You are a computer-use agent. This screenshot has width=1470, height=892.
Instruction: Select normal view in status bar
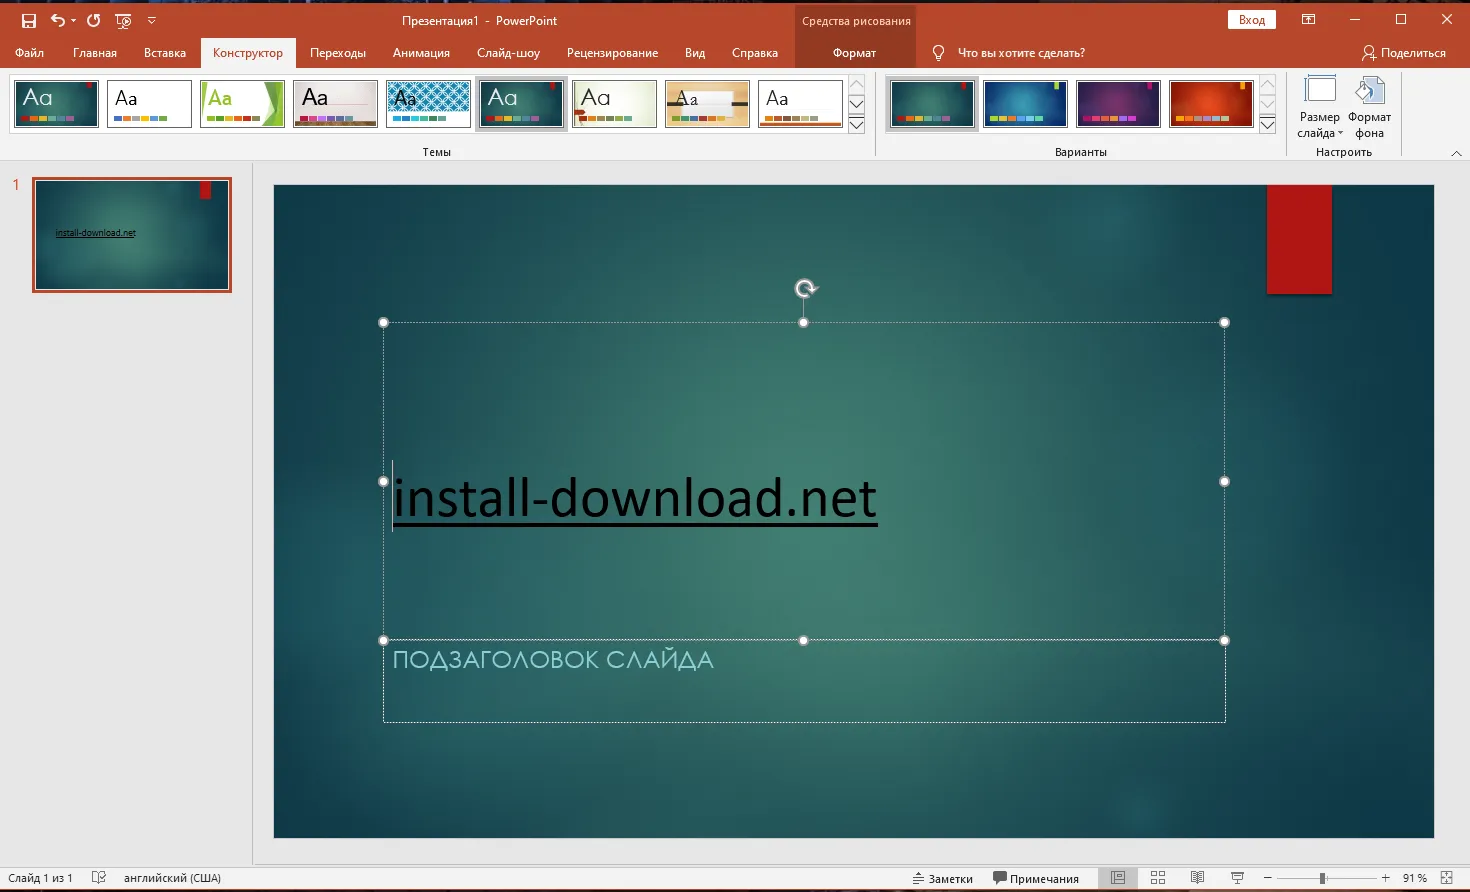click(x=1118, y=878)
